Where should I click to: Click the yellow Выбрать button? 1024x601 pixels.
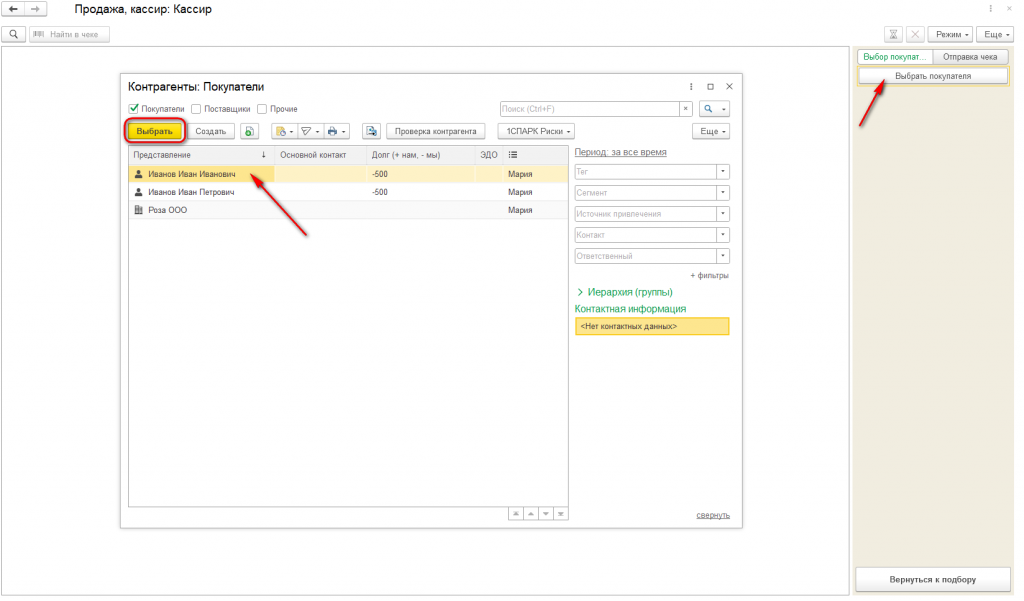[x=155, y=131]
